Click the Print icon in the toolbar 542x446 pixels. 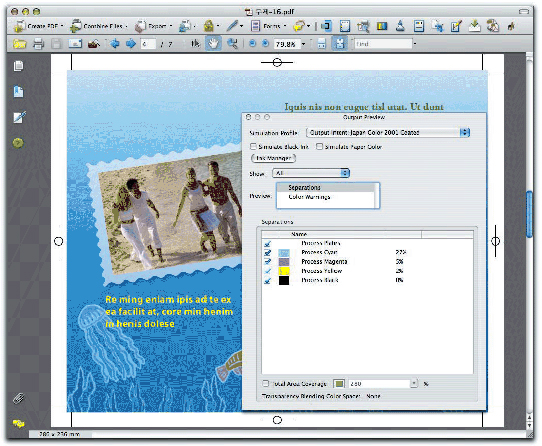click(x=38, y=44)
